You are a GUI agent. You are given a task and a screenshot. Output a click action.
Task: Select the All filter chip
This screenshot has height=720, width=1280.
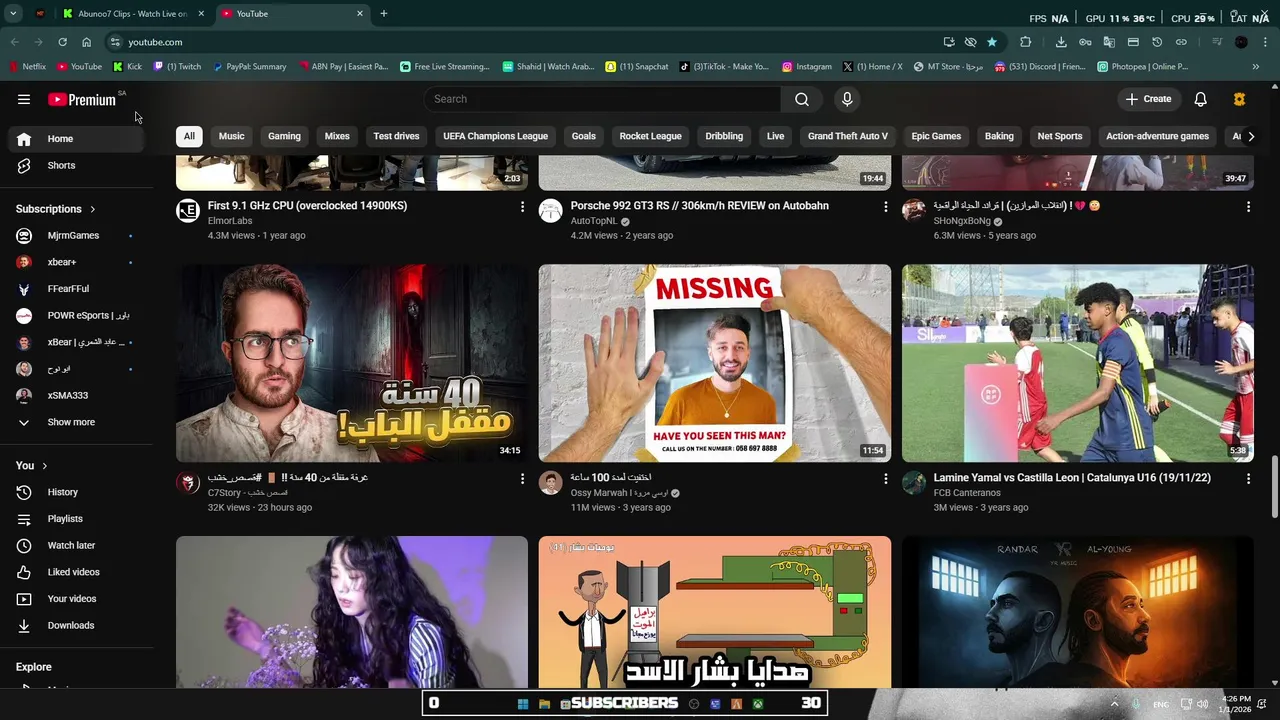[x=189, y=136]
